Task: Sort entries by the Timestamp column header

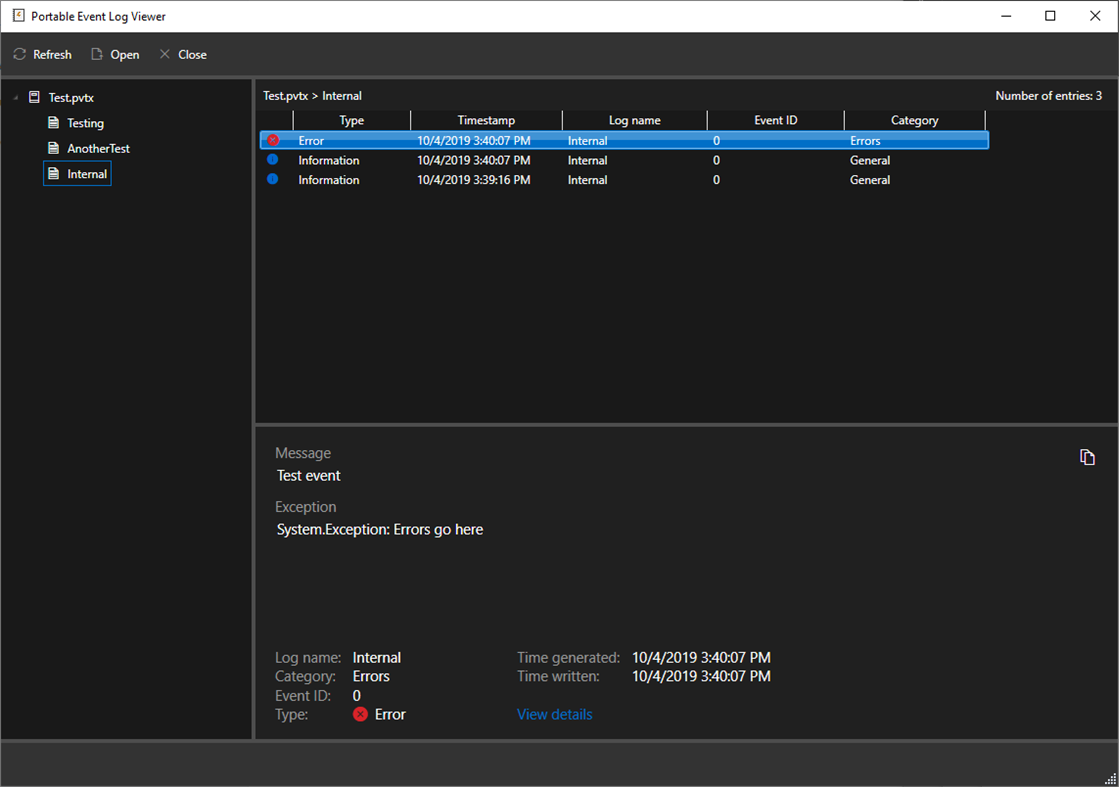Action: tap(486, 119)
